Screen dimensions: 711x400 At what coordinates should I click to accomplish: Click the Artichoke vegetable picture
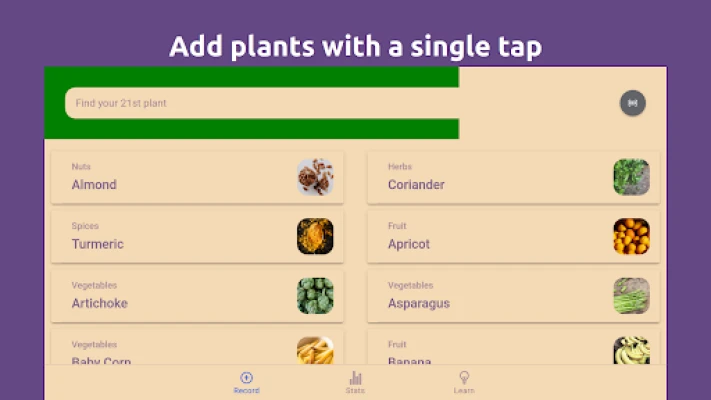click(x=315, y=295)
